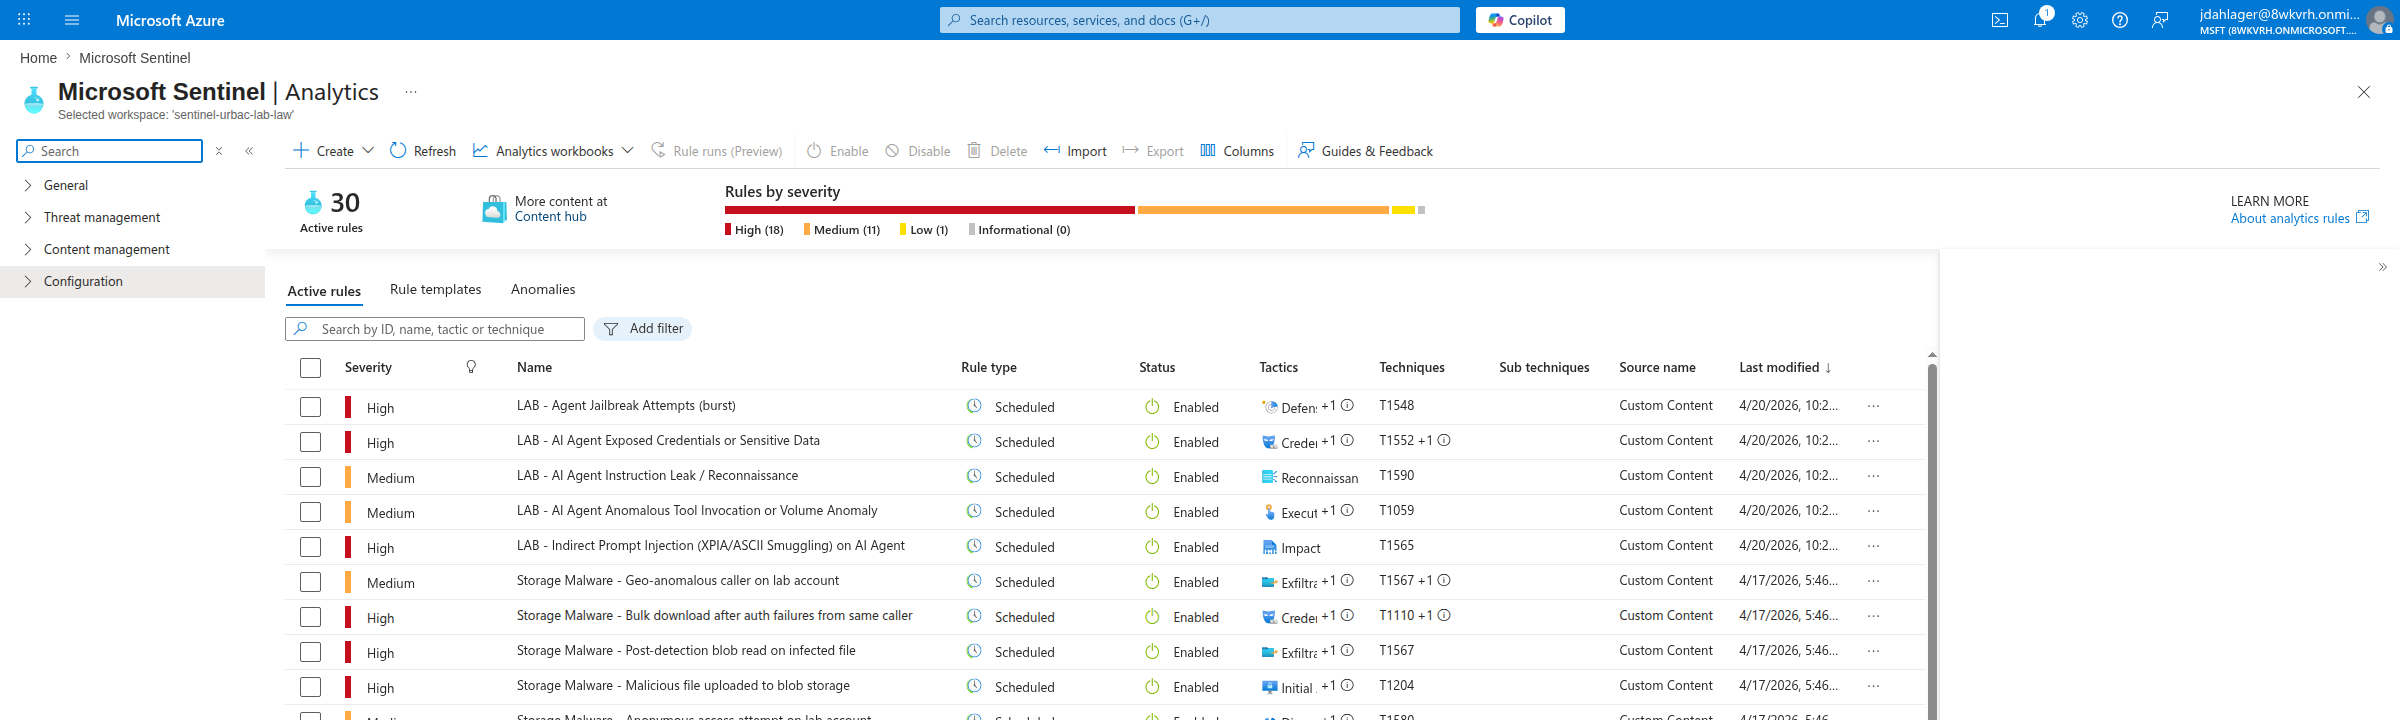This screenshot has height=720, width=2400.
Task: Open row menu for Indirect Prompt Injection
Action: 1873,546
